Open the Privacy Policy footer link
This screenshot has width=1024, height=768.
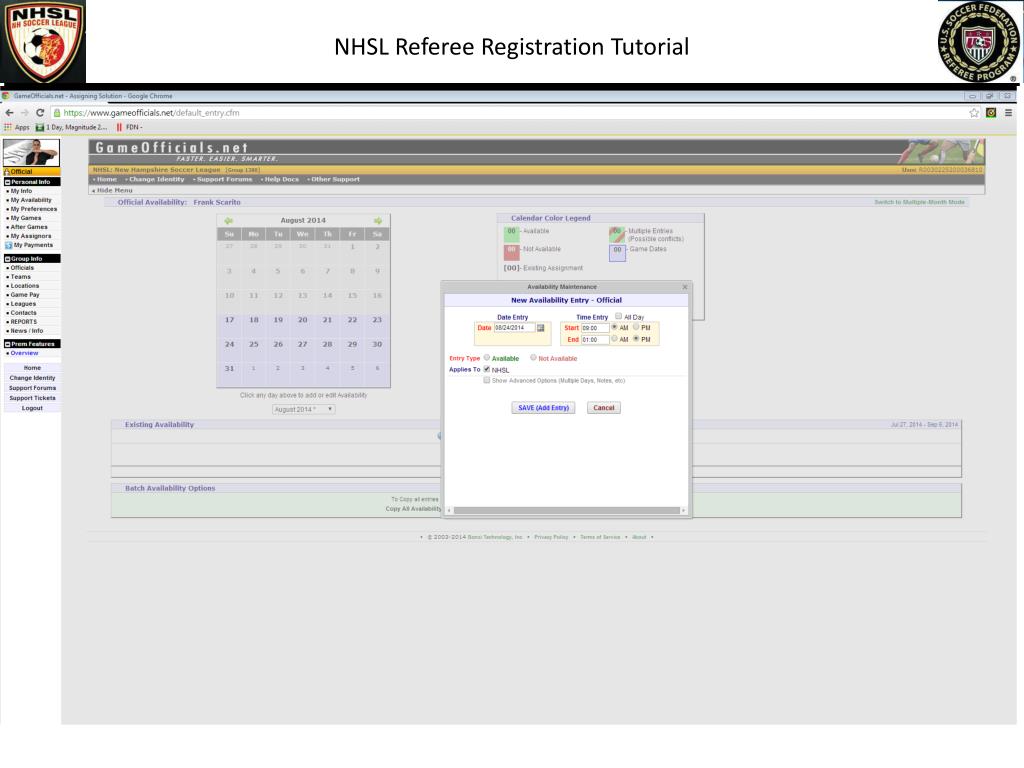tap(551, 537)
